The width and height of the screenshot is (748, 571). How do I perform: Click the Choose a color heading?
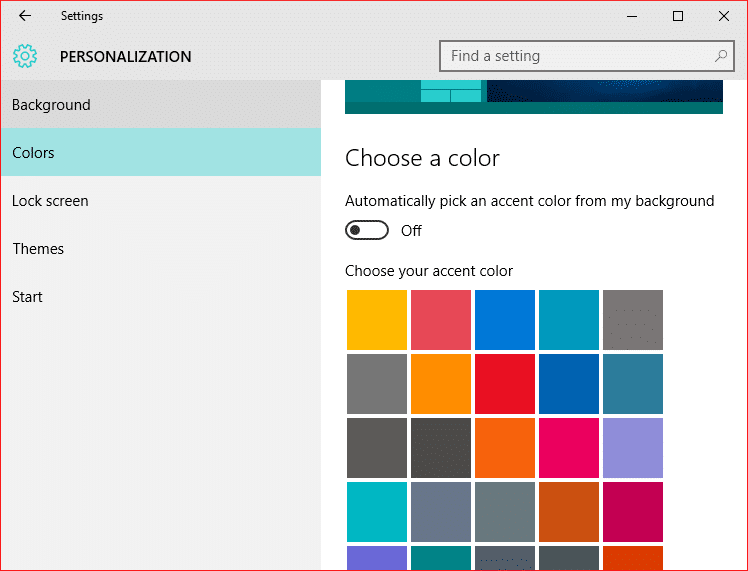pyautogui.click(x=422, y=158)
